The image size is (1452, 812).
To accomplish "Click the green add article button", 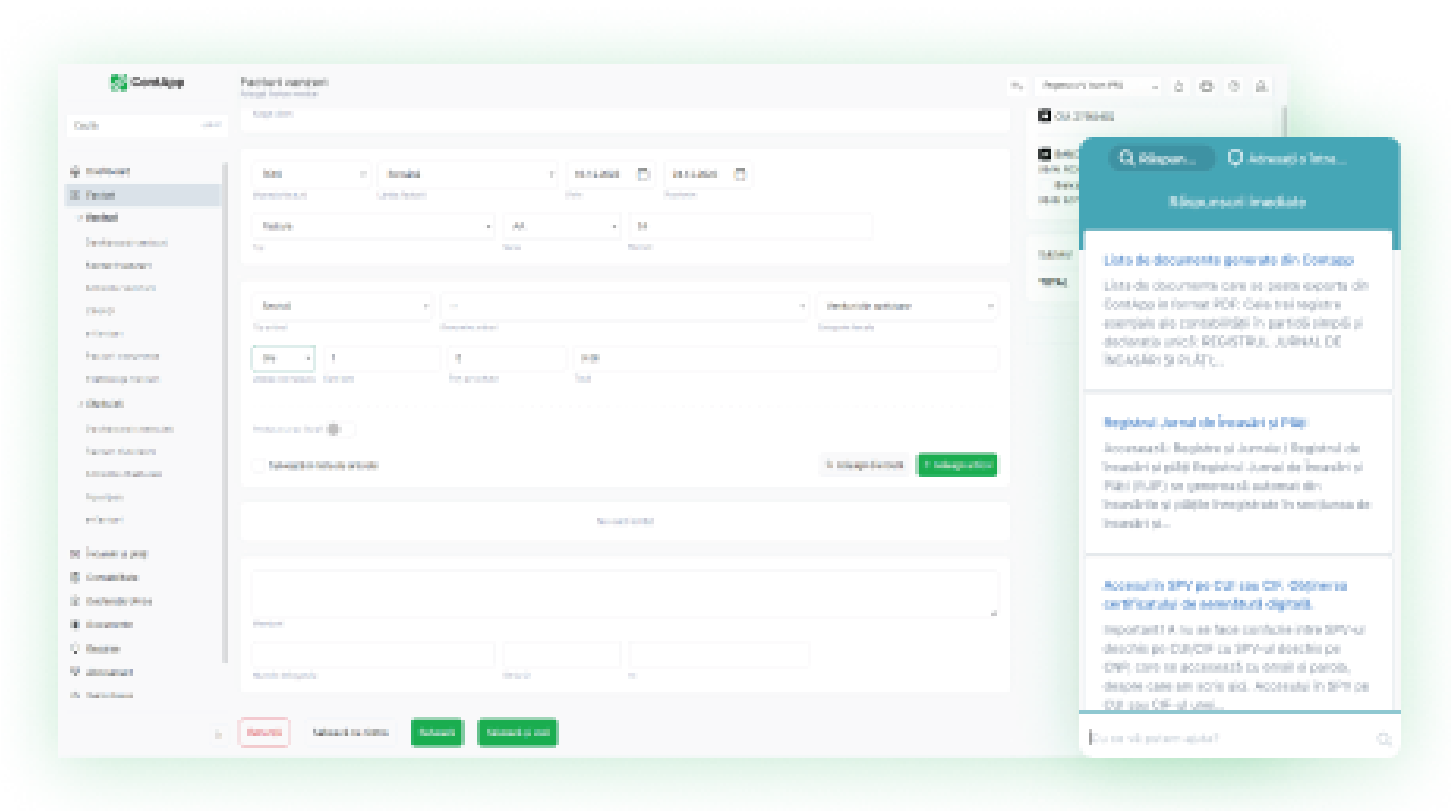I will [957, 465].
